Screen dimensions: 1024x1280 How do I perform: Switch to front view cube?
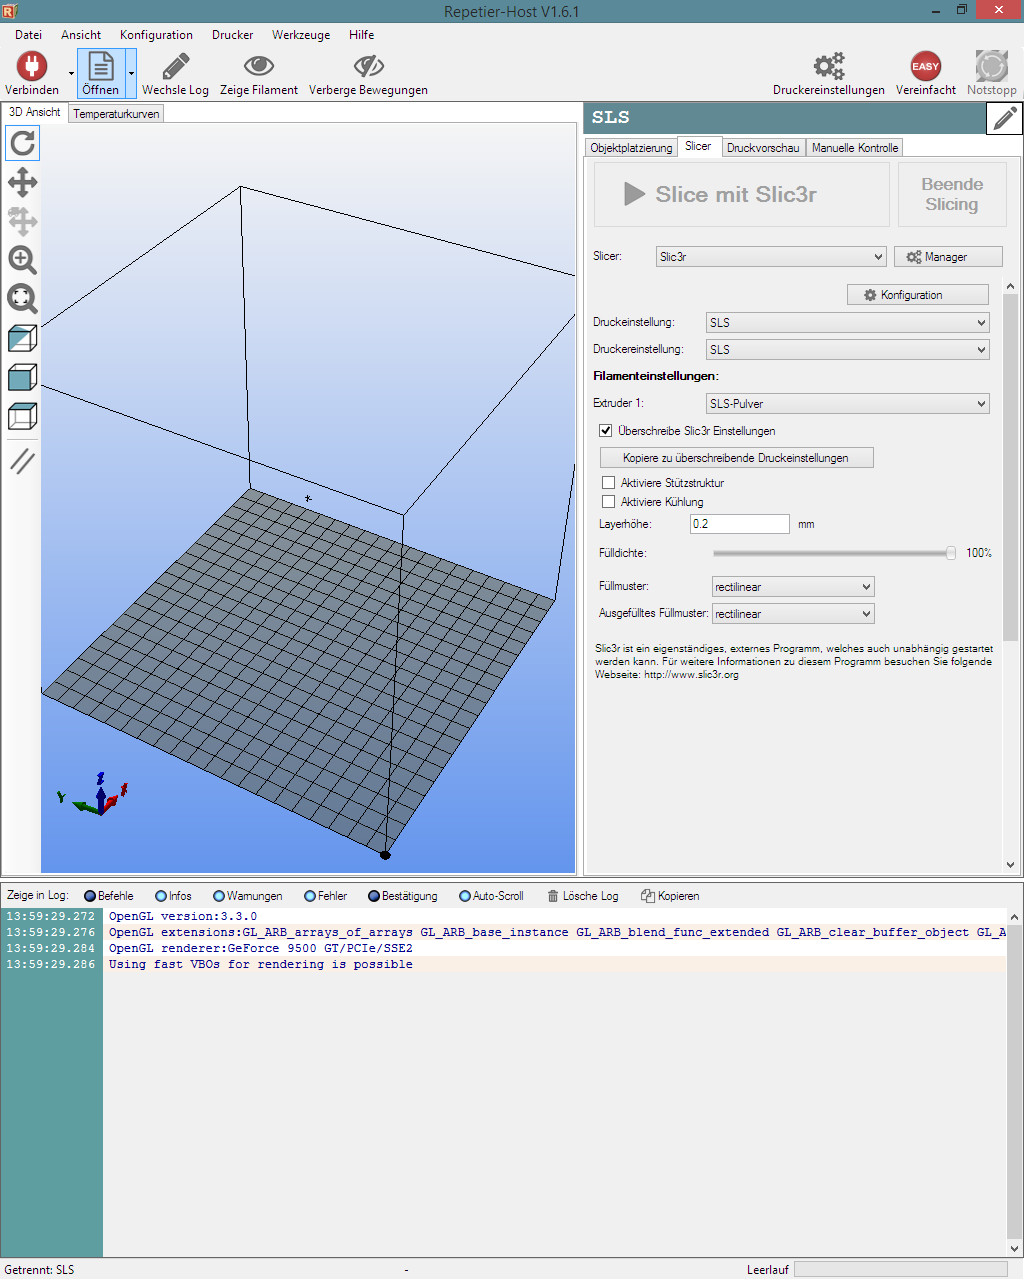(22, 377)
